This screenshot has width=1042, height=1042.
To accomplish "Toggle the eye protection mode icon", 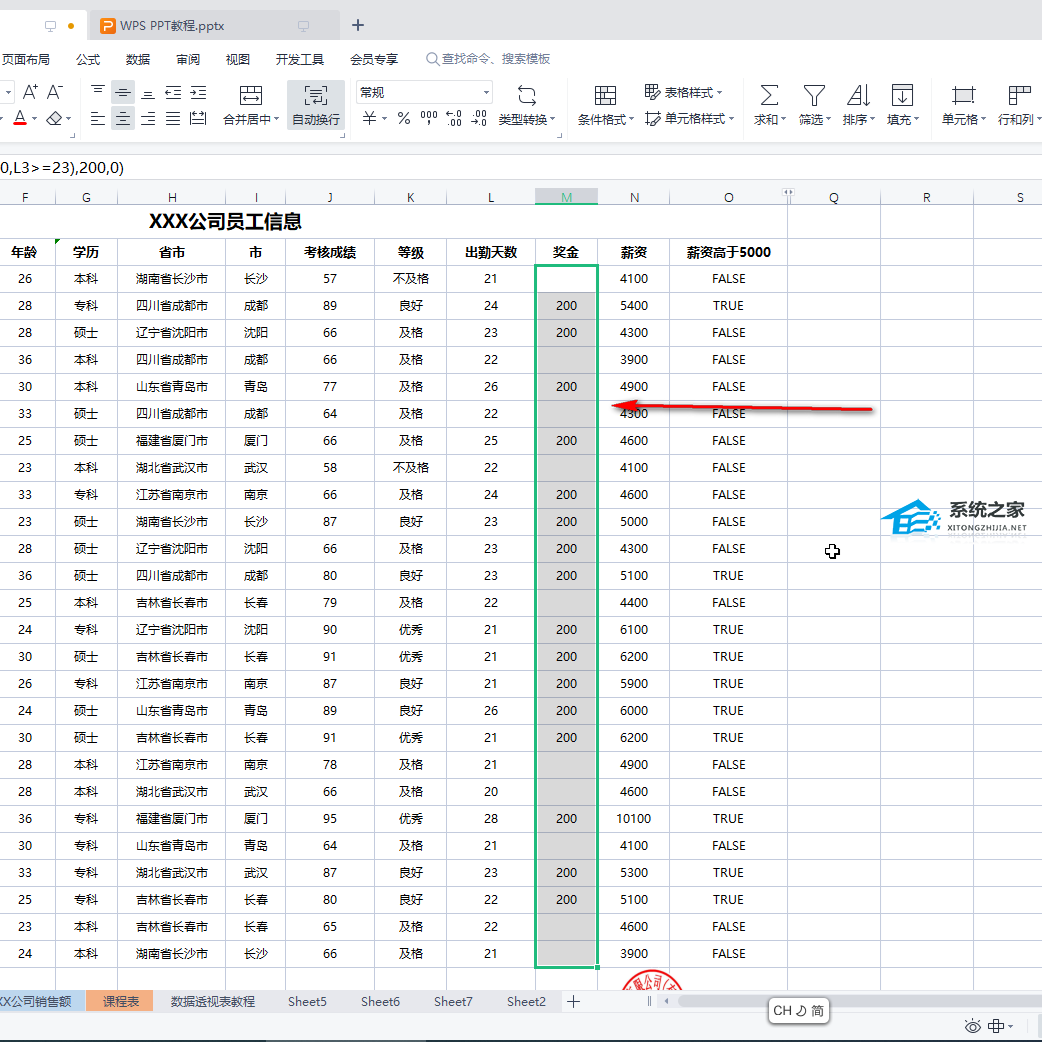I will click(972, 1026).
